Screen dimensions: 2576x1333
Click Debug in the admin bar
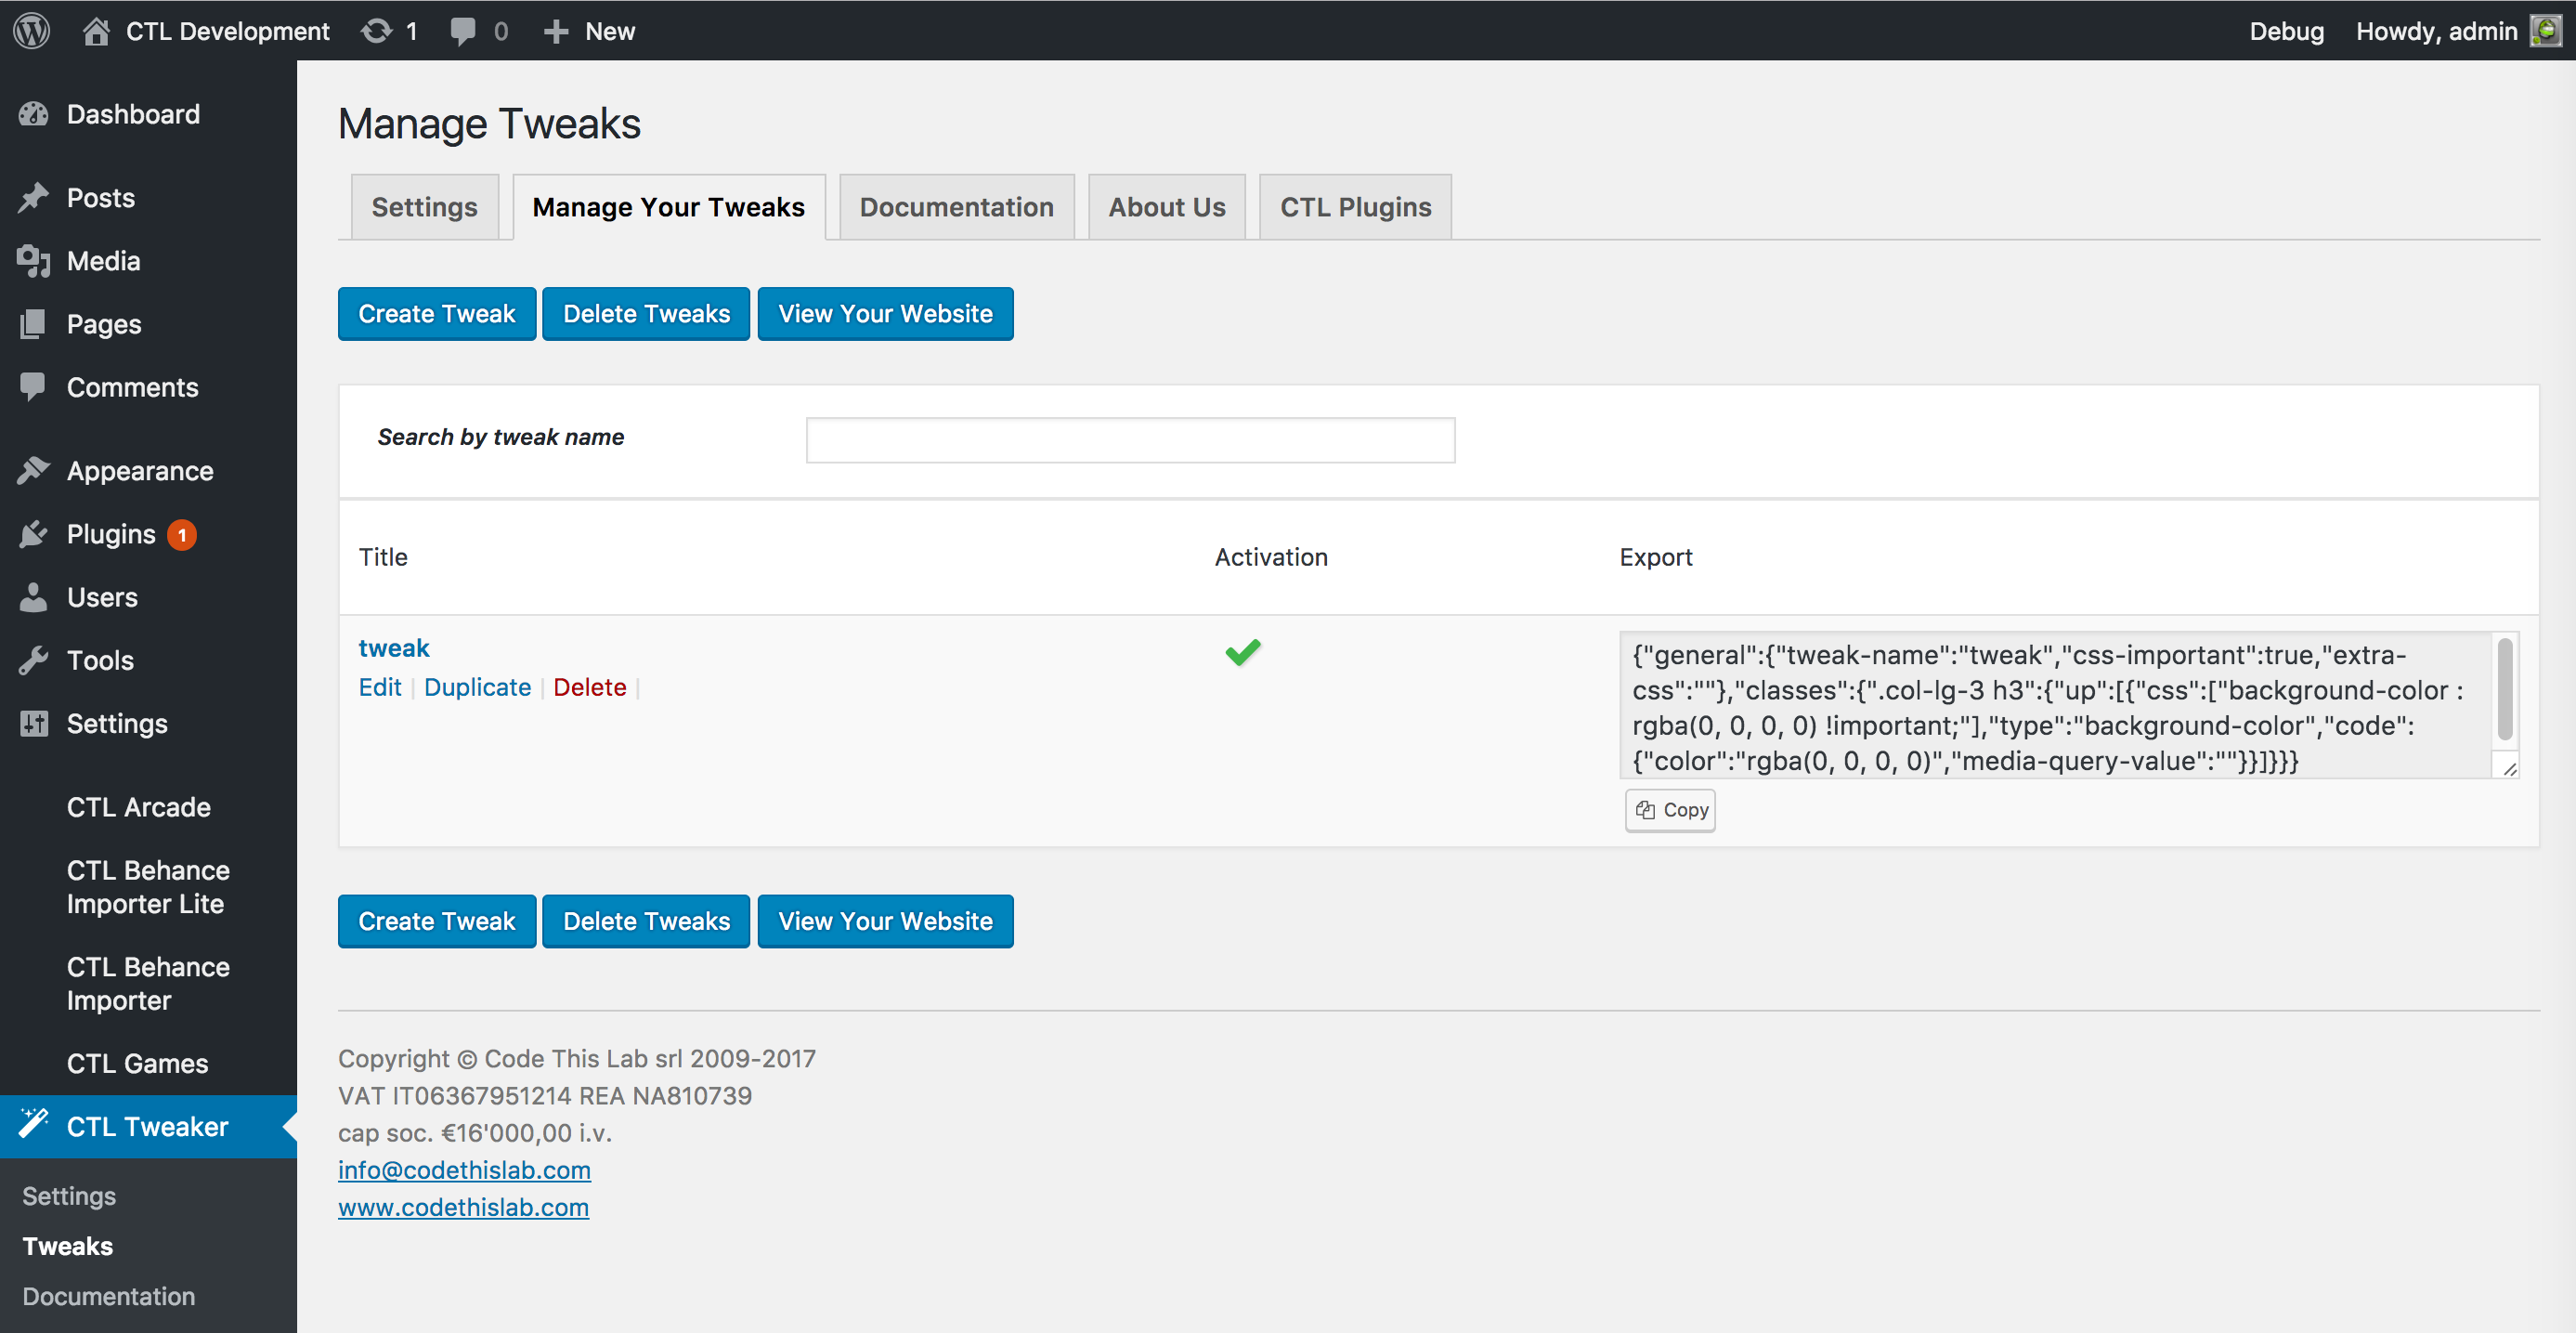pyautogui.click(x=2286, y=31)
